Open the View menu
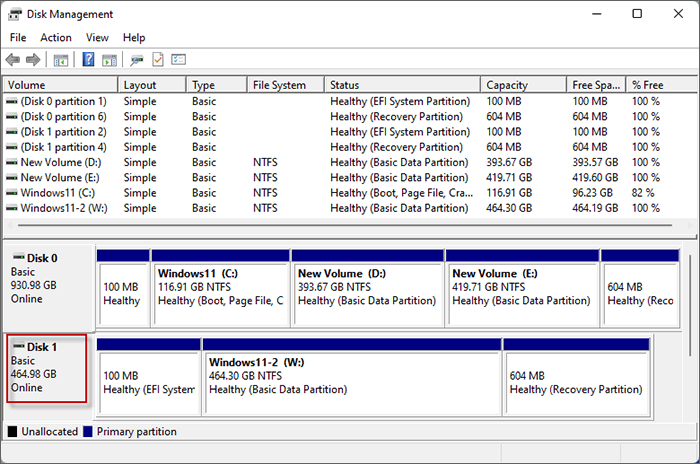This screenshot has height=464, width=700. 97,37
